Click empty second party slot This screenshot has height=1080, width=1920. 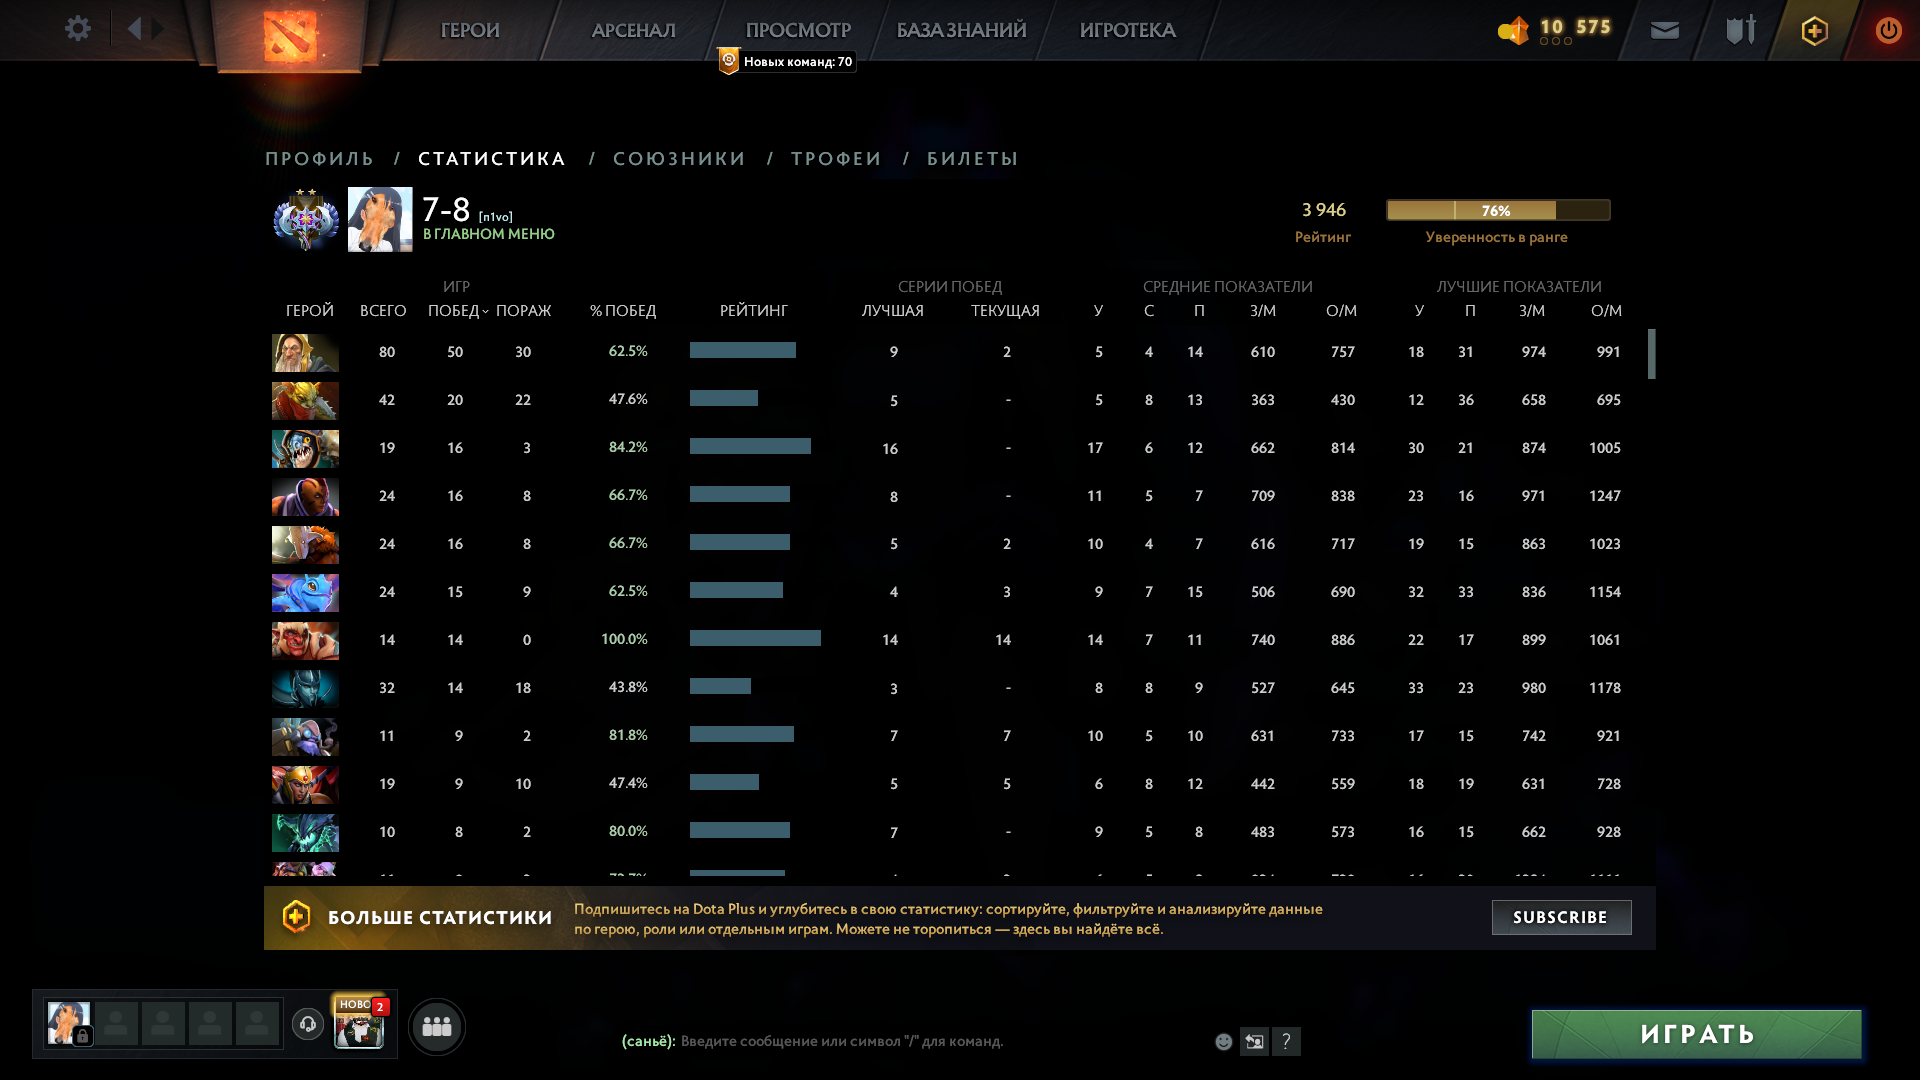tap(116, 1024)
